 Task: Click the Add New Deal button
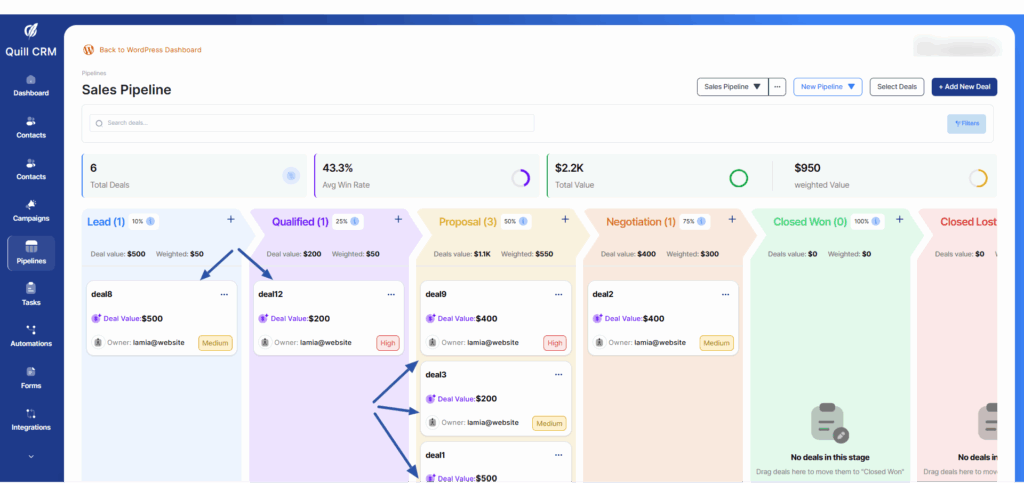point(964,87)
